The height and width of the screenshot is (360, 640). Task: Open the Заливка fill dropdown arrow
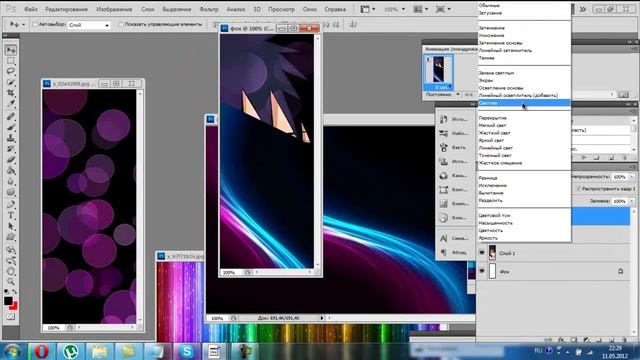(x=632, y=201)
